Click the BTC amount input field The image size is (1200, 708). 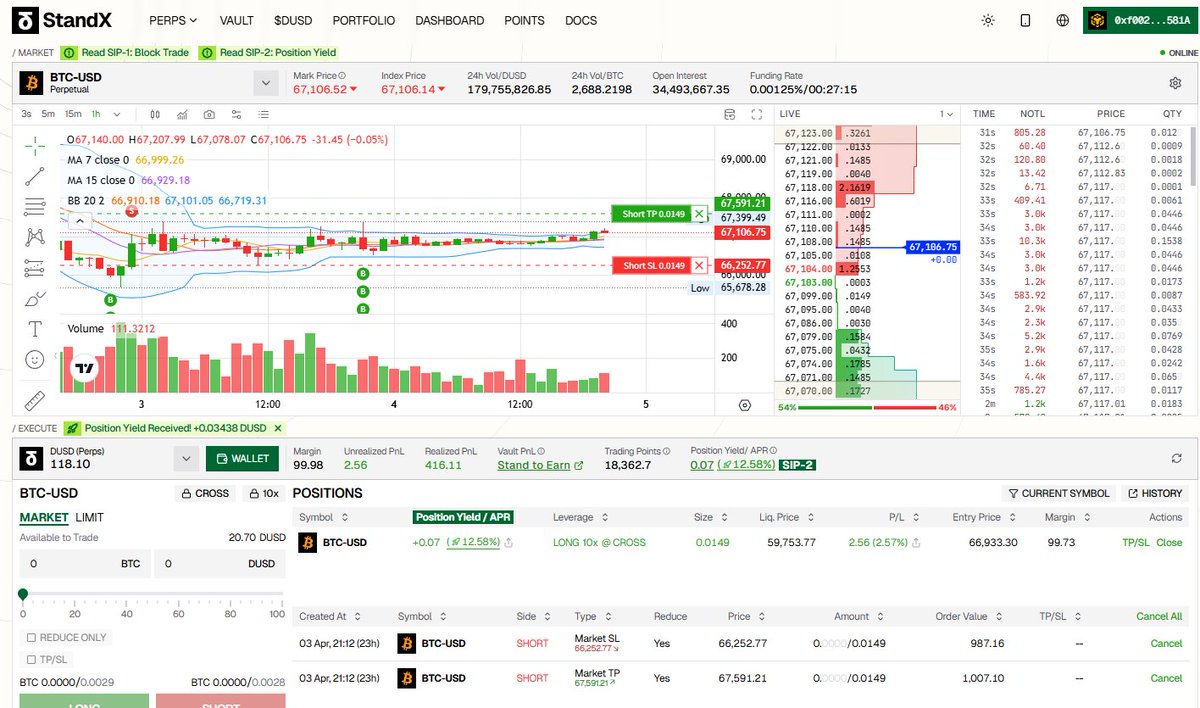[x=85, y=563]
